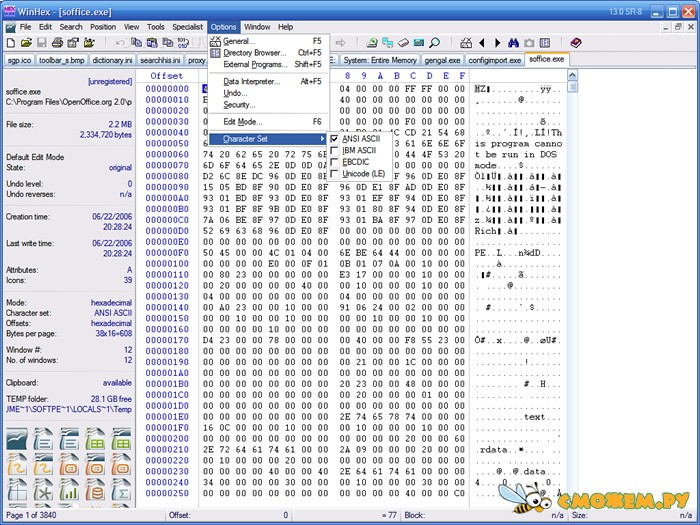Enable the IBM ASCII character set

[x=360, y=150]
